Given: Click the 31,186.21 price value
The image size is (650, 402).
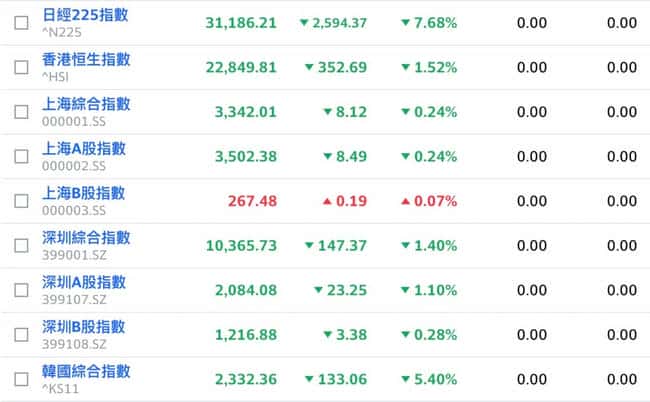Looking at the screenshot, I should coord(240,23).
